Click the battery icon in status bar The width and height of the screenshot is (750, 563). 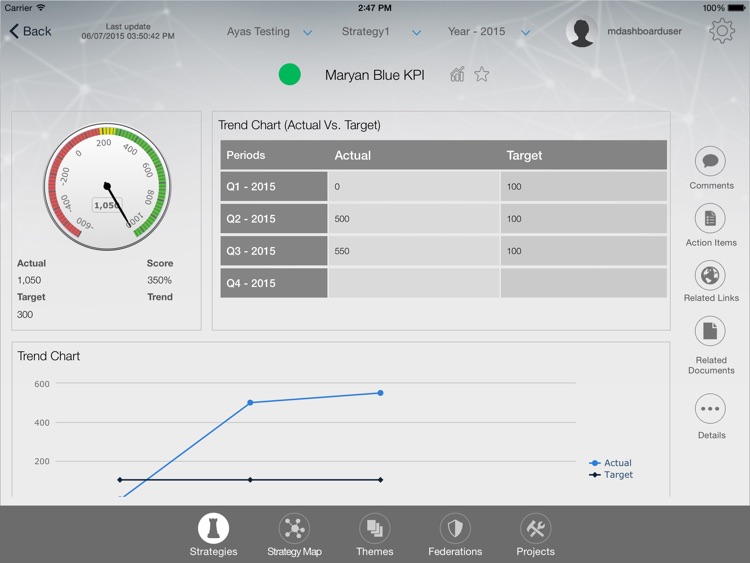[x=736, y=8]
